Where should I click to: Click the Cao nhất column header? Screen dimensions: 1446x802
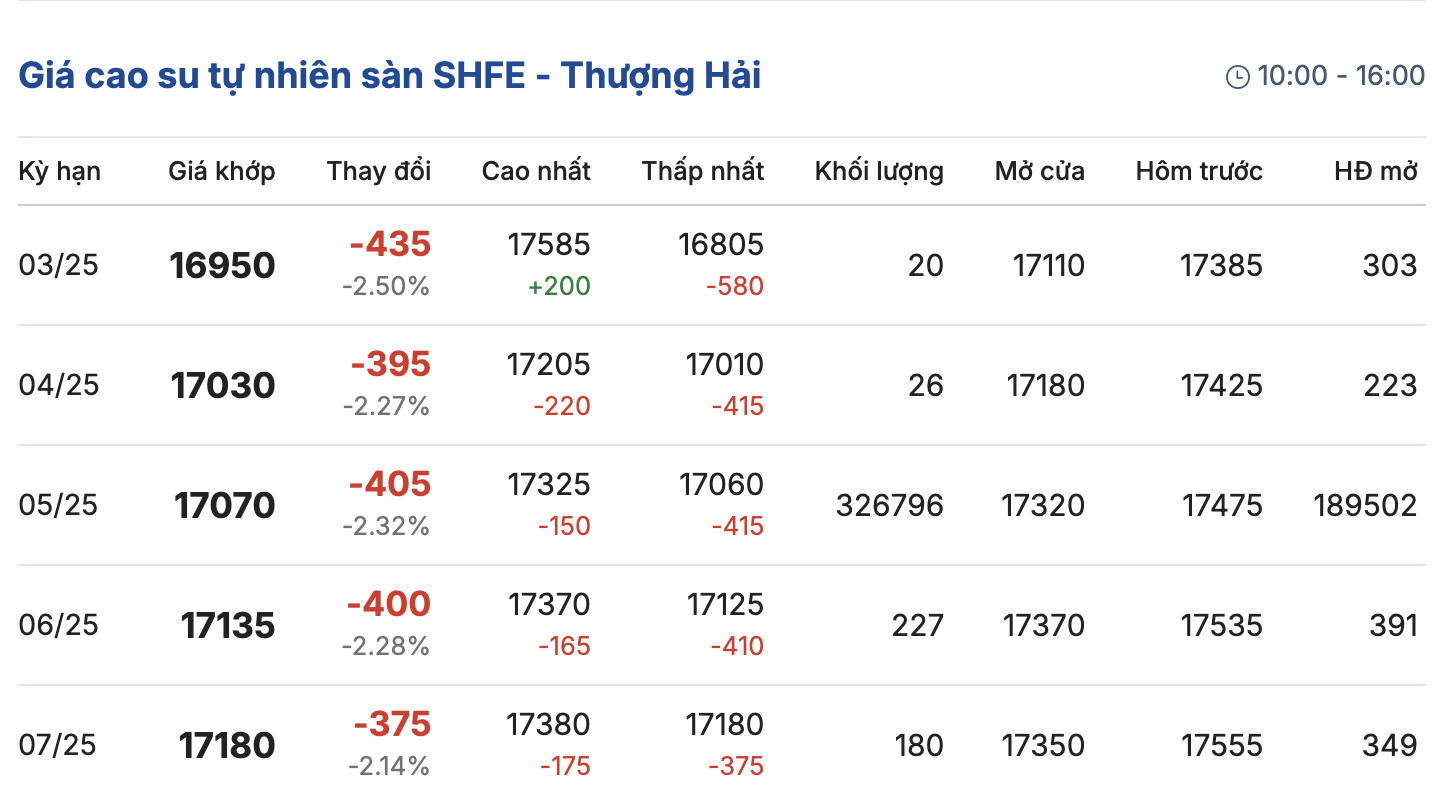coord(536,171)
